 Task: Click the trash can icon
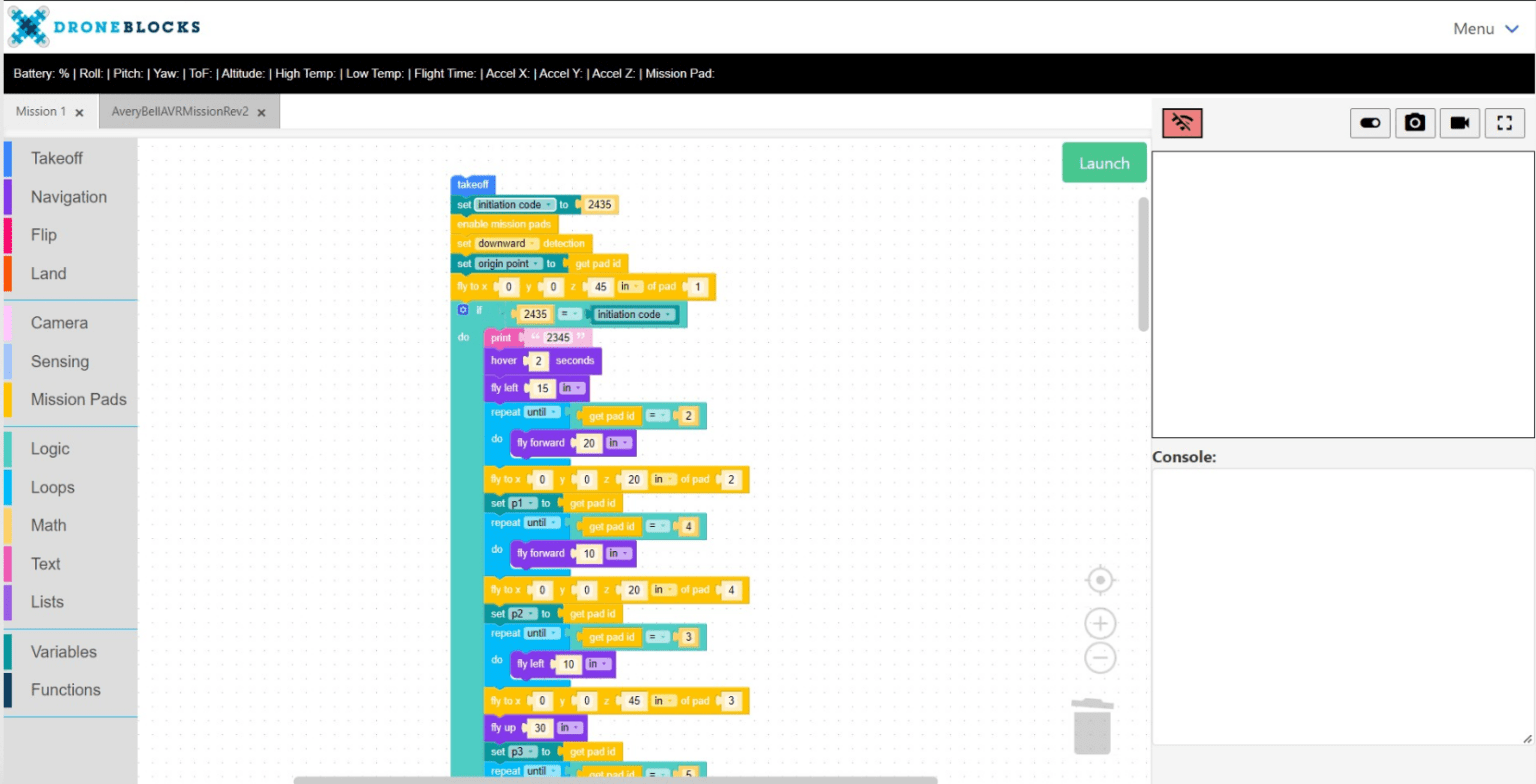(1092, 727)
